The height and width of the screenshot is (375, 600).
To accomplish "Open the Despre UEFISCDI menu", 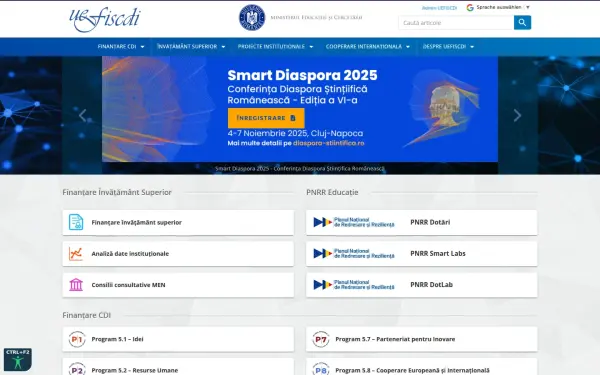I will click(448, 47).
